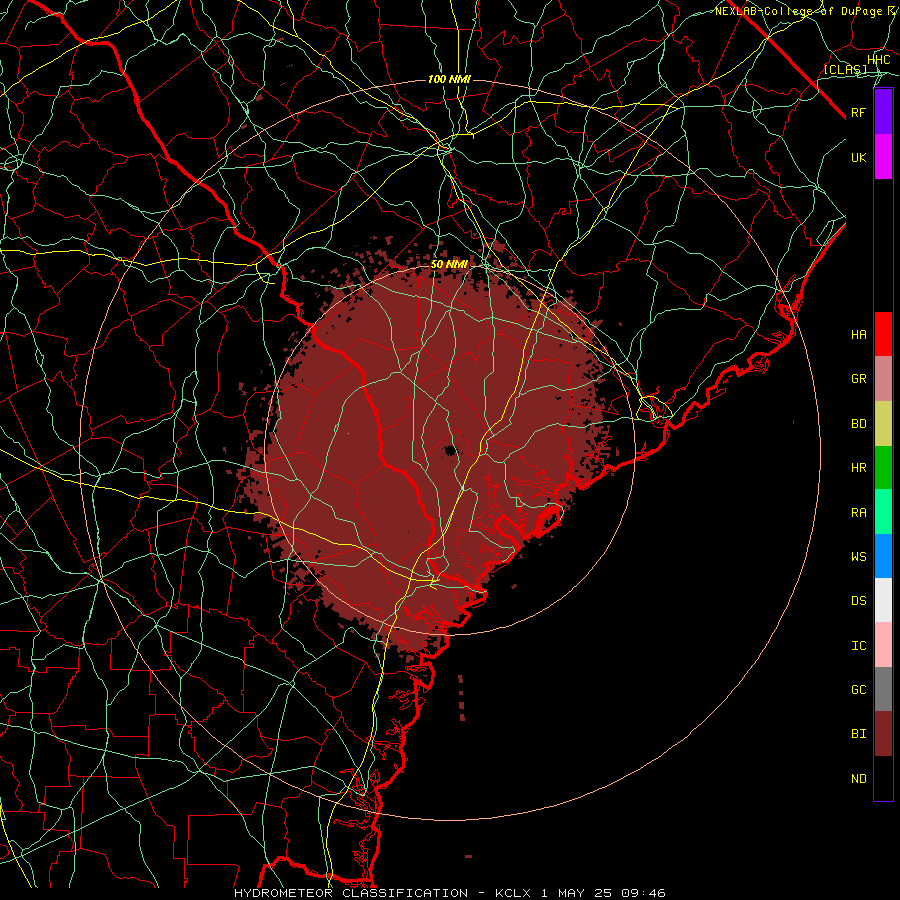The width and height of the screenshot is (900, 900).
Task: Click the DS white legend swatch
Action: point(883,600)
